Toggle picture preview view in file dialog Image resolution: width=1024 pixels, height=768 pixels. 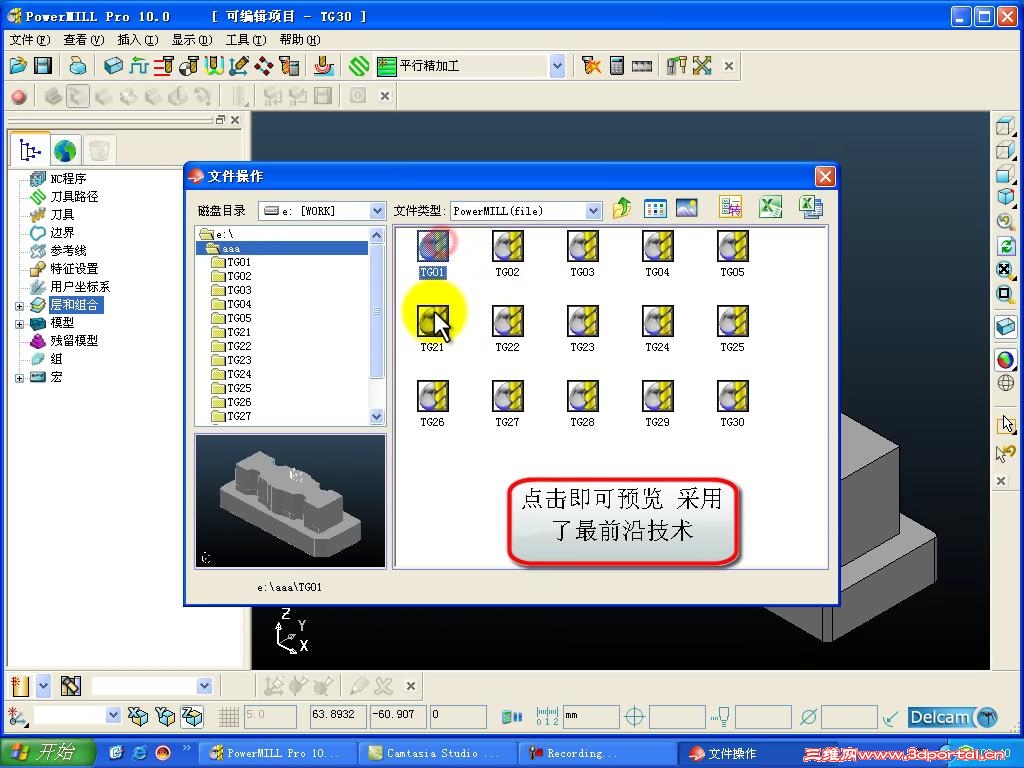tap(686, 208)
